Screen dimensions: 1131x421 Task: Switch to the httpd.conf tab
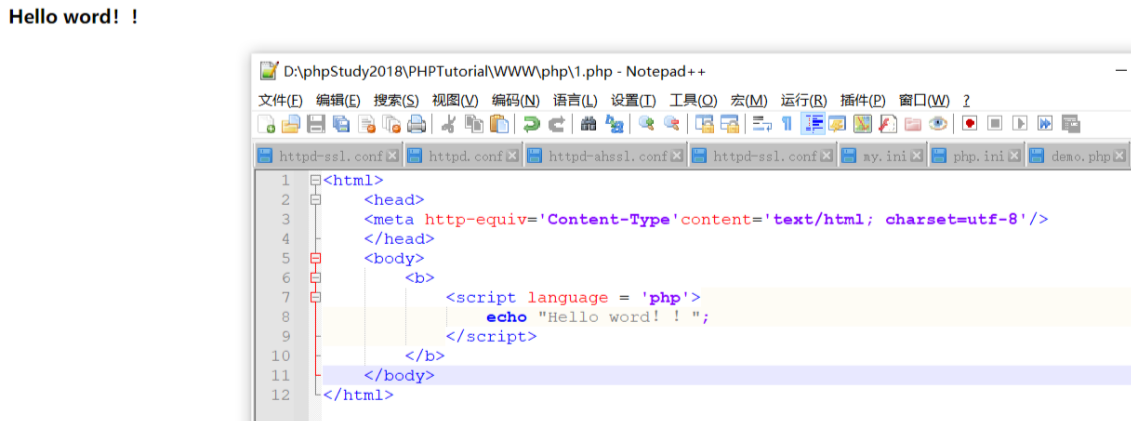(465, 156)
